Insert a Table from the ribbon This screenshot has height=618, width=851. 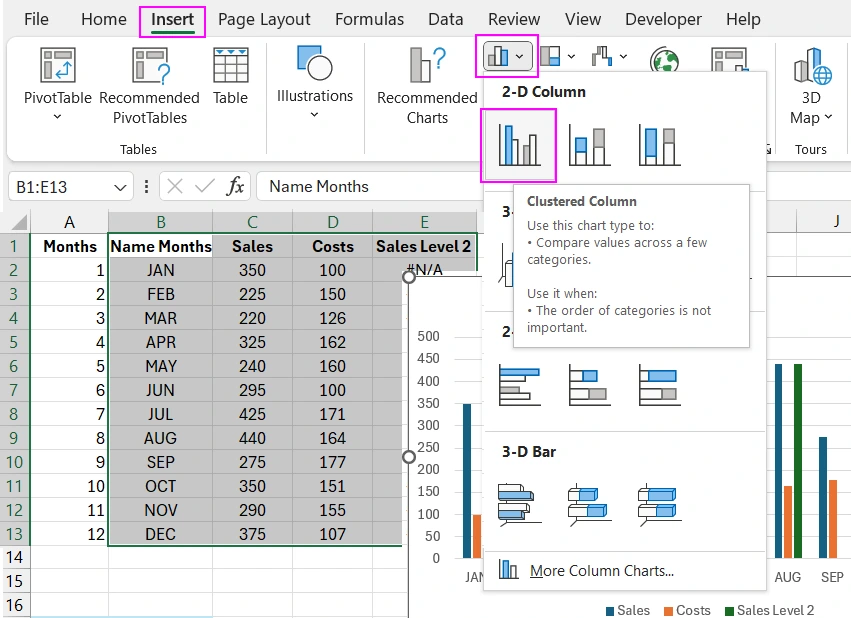(230, 80)
